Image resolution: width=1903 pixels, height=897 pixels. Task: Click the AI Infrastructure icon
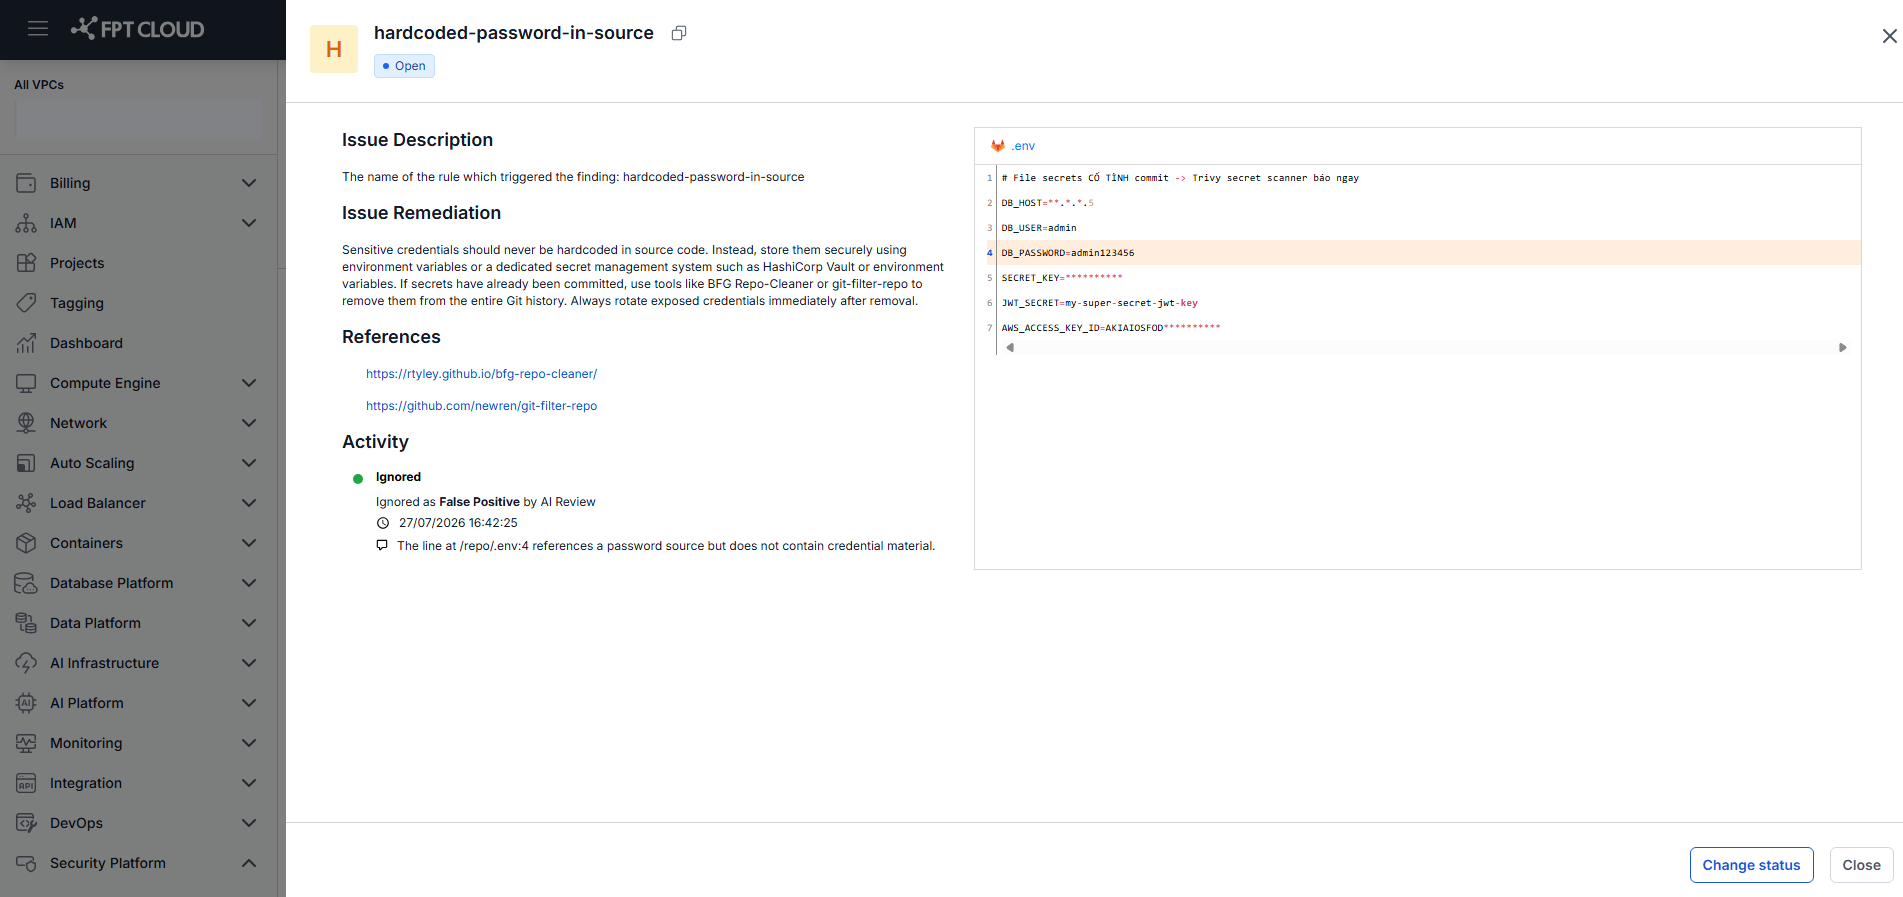tap(26, 663)
